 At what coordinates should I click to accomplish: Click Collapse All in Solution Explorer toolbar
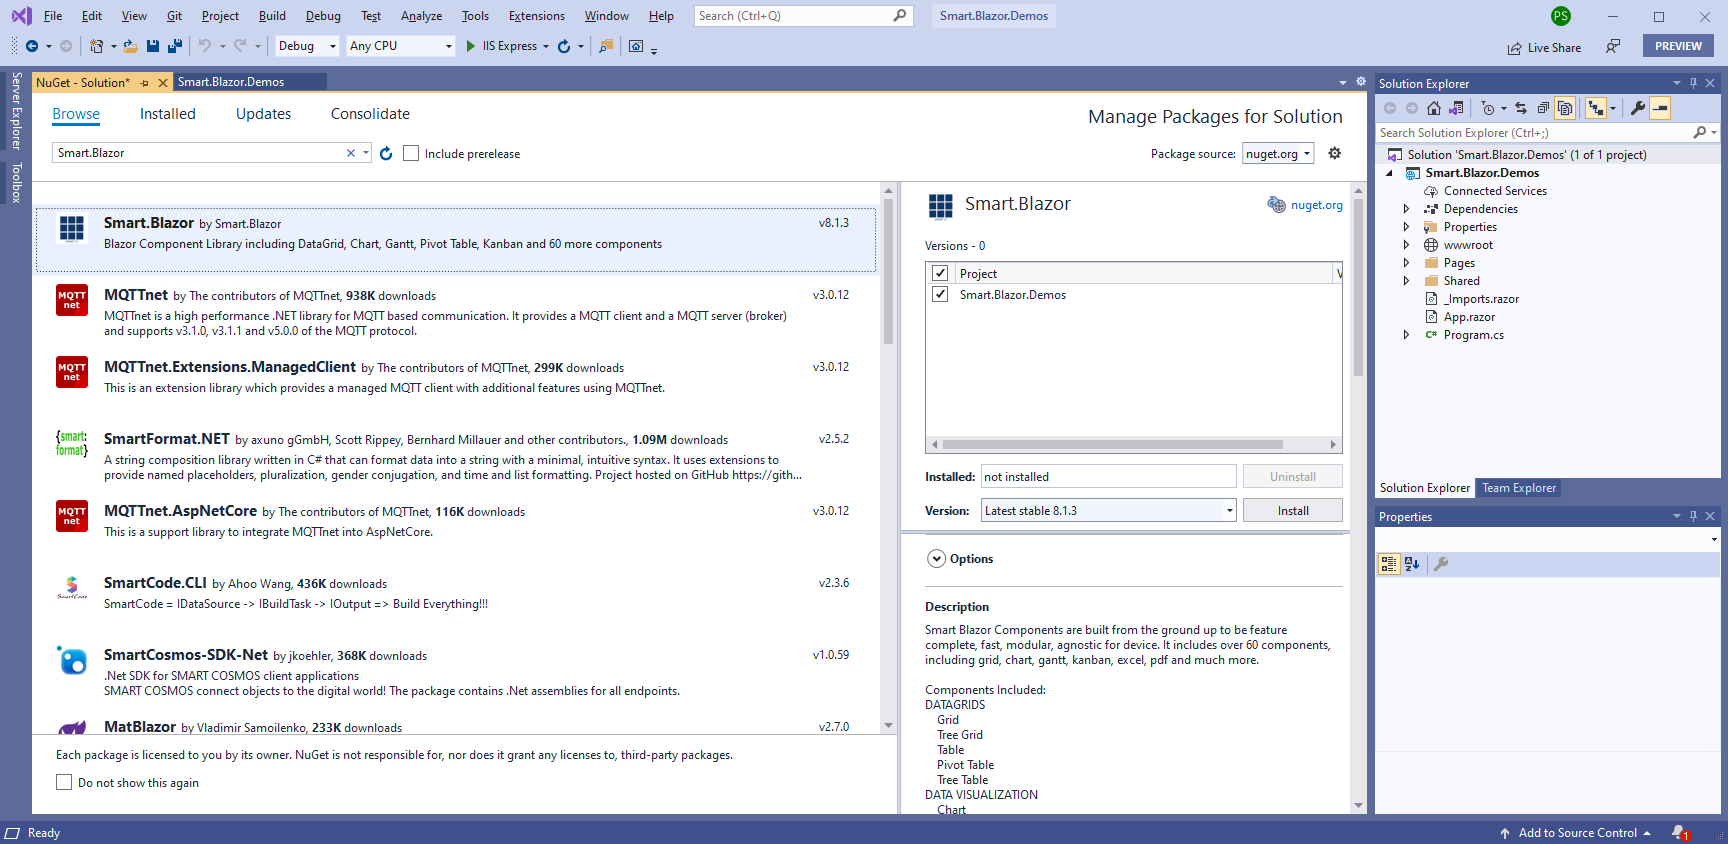[x=1543, y=108]
